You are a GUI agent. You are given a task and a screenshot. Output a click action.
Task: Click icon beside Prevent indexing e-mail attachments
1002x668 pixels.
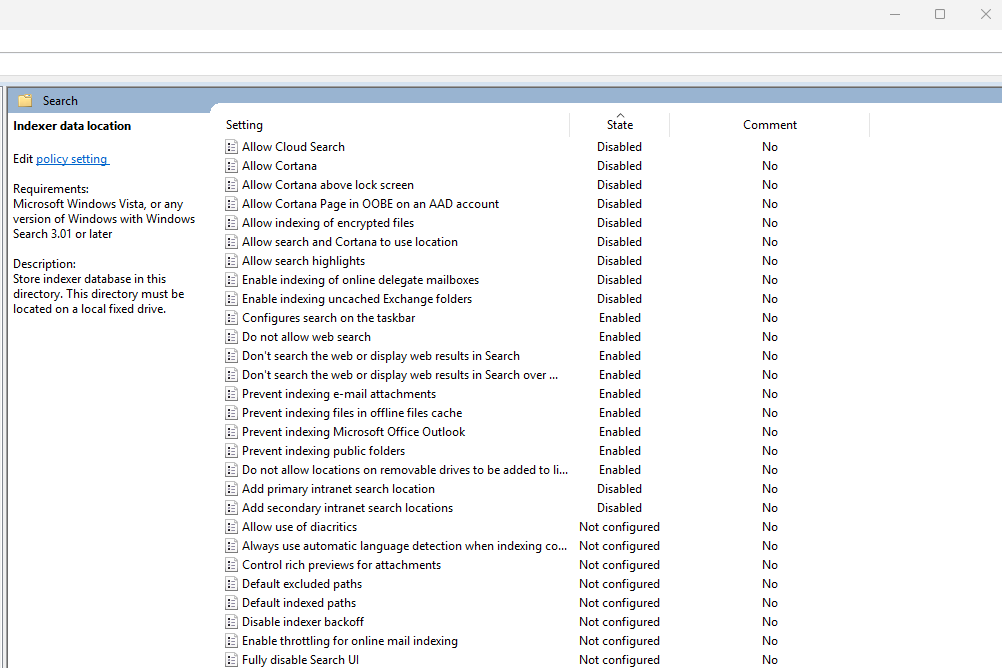(231, 394)
